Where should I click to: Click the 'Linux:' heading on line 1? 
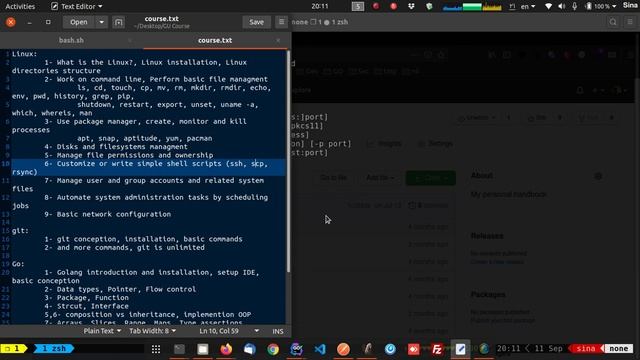[x=24, y=54]
